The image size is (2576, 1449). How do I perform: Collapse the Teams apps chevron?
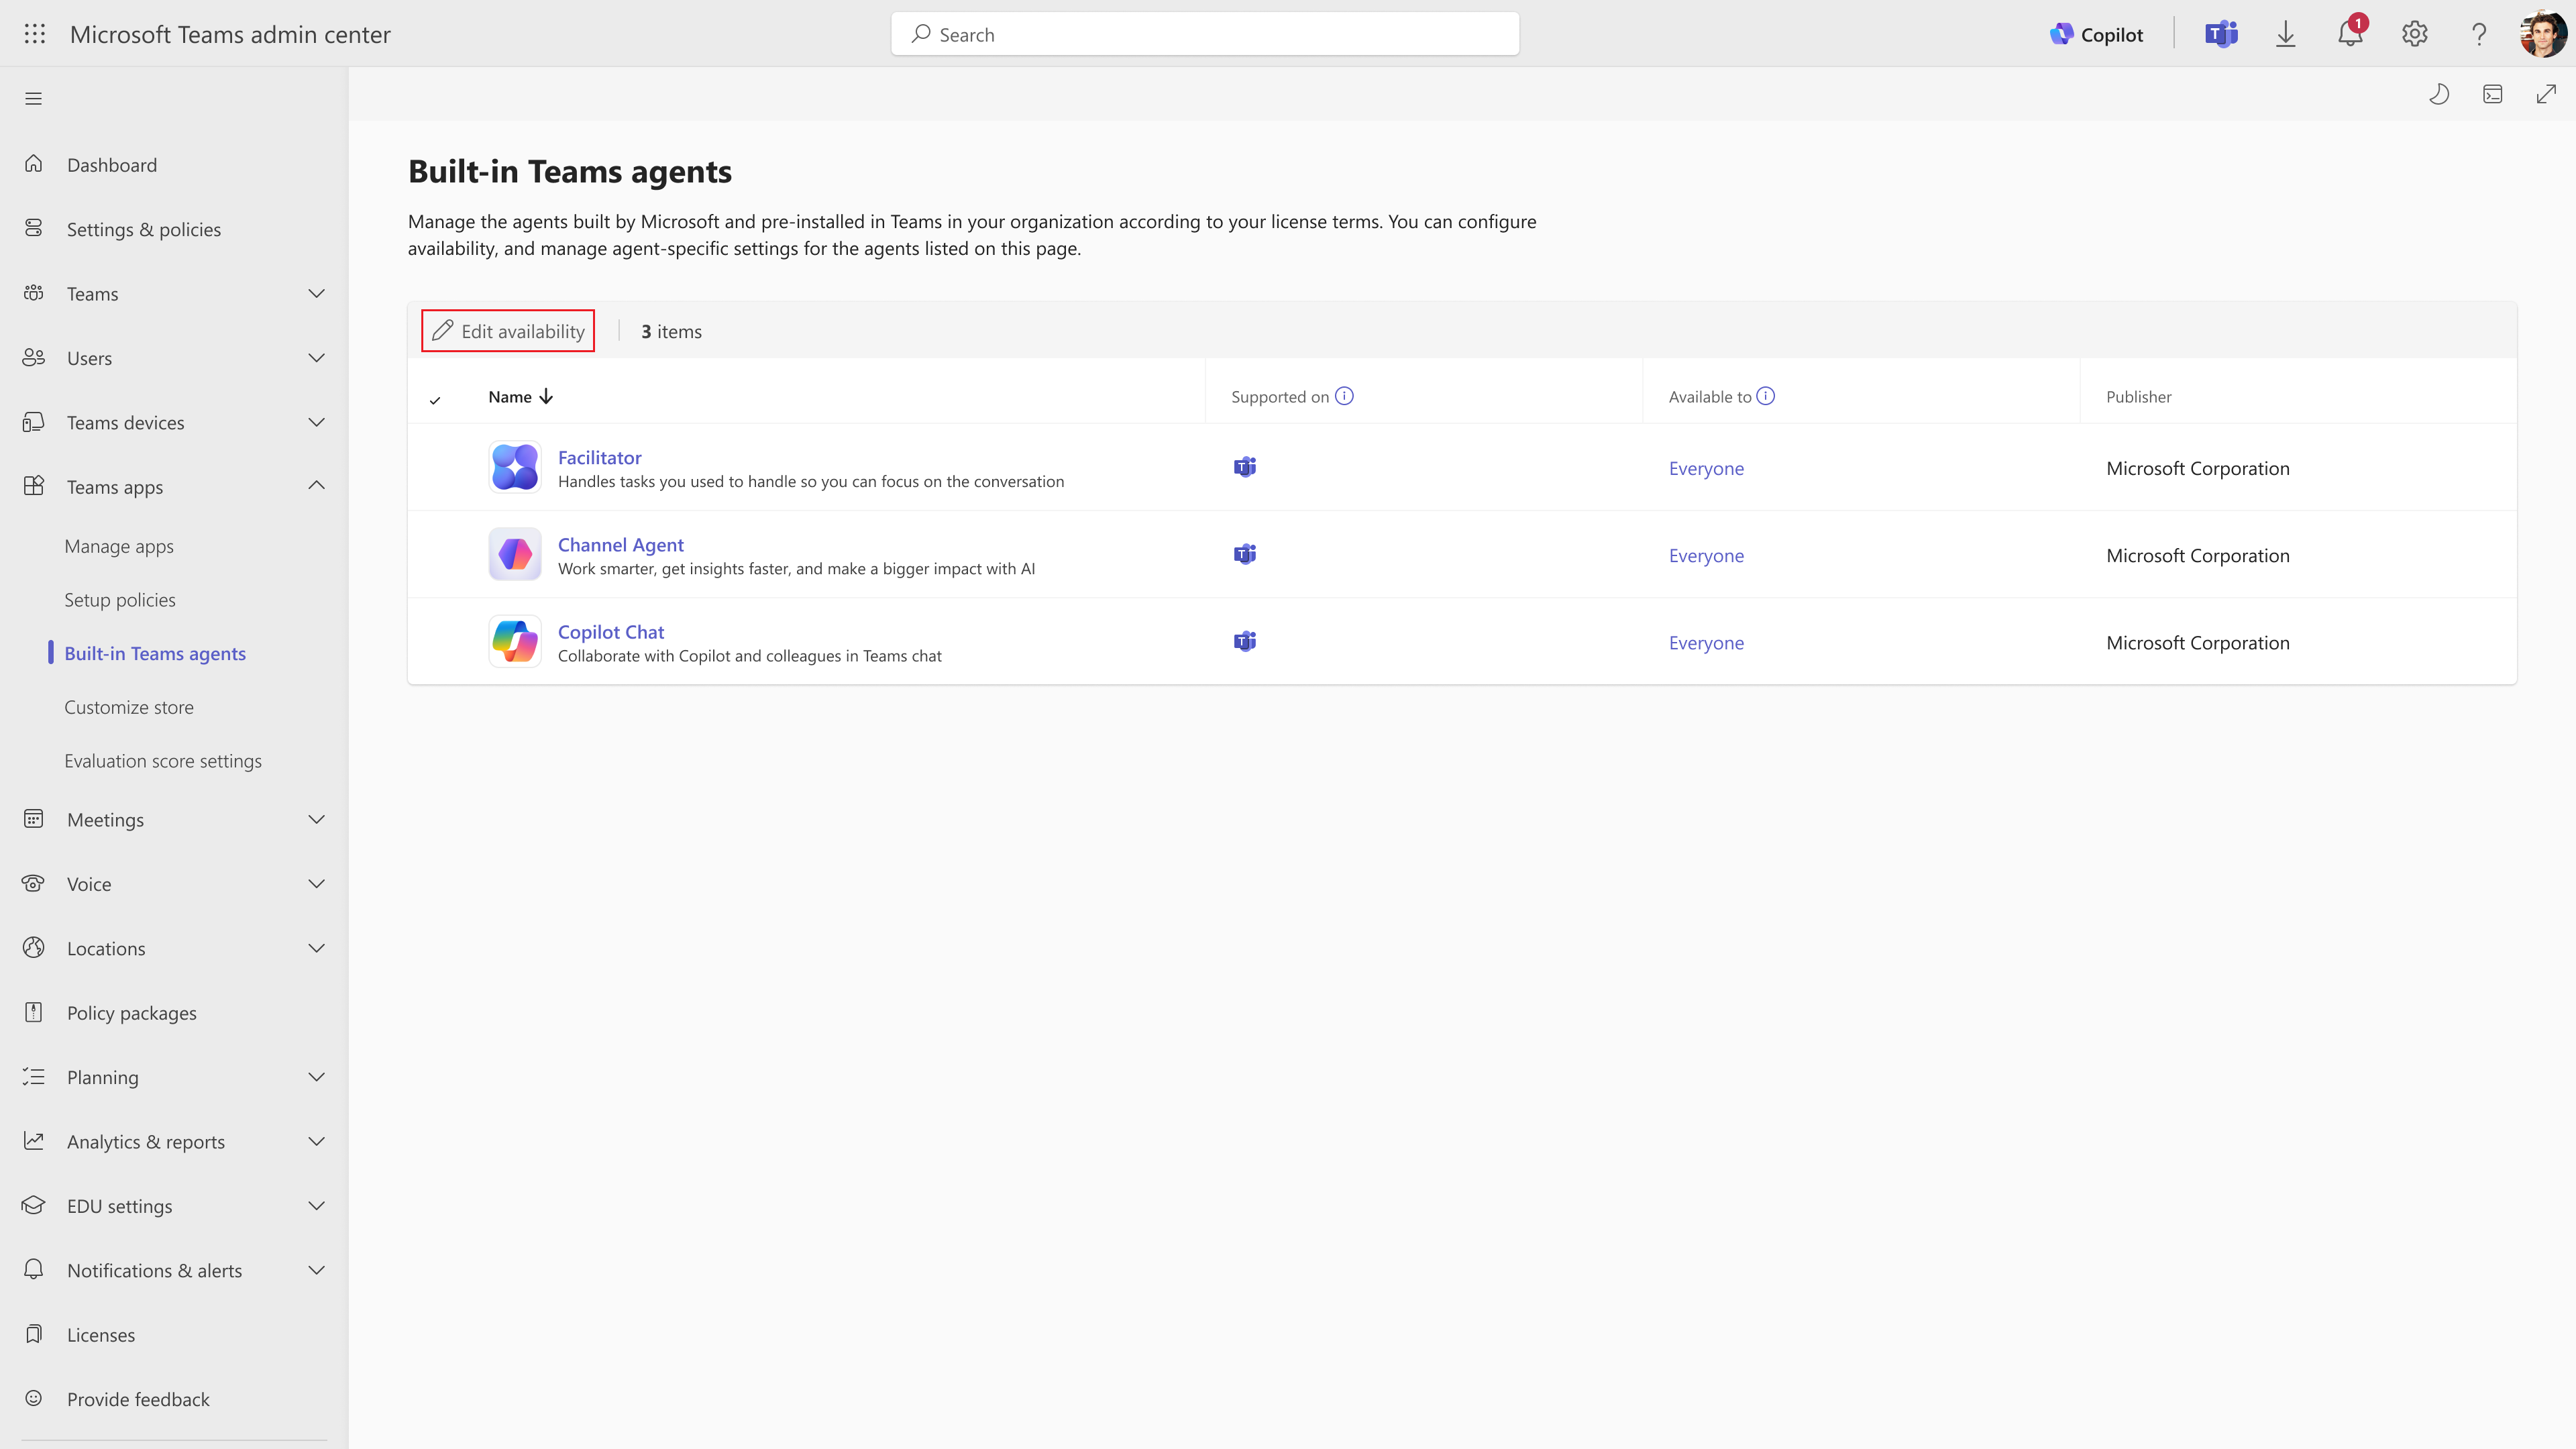point(317,486)
